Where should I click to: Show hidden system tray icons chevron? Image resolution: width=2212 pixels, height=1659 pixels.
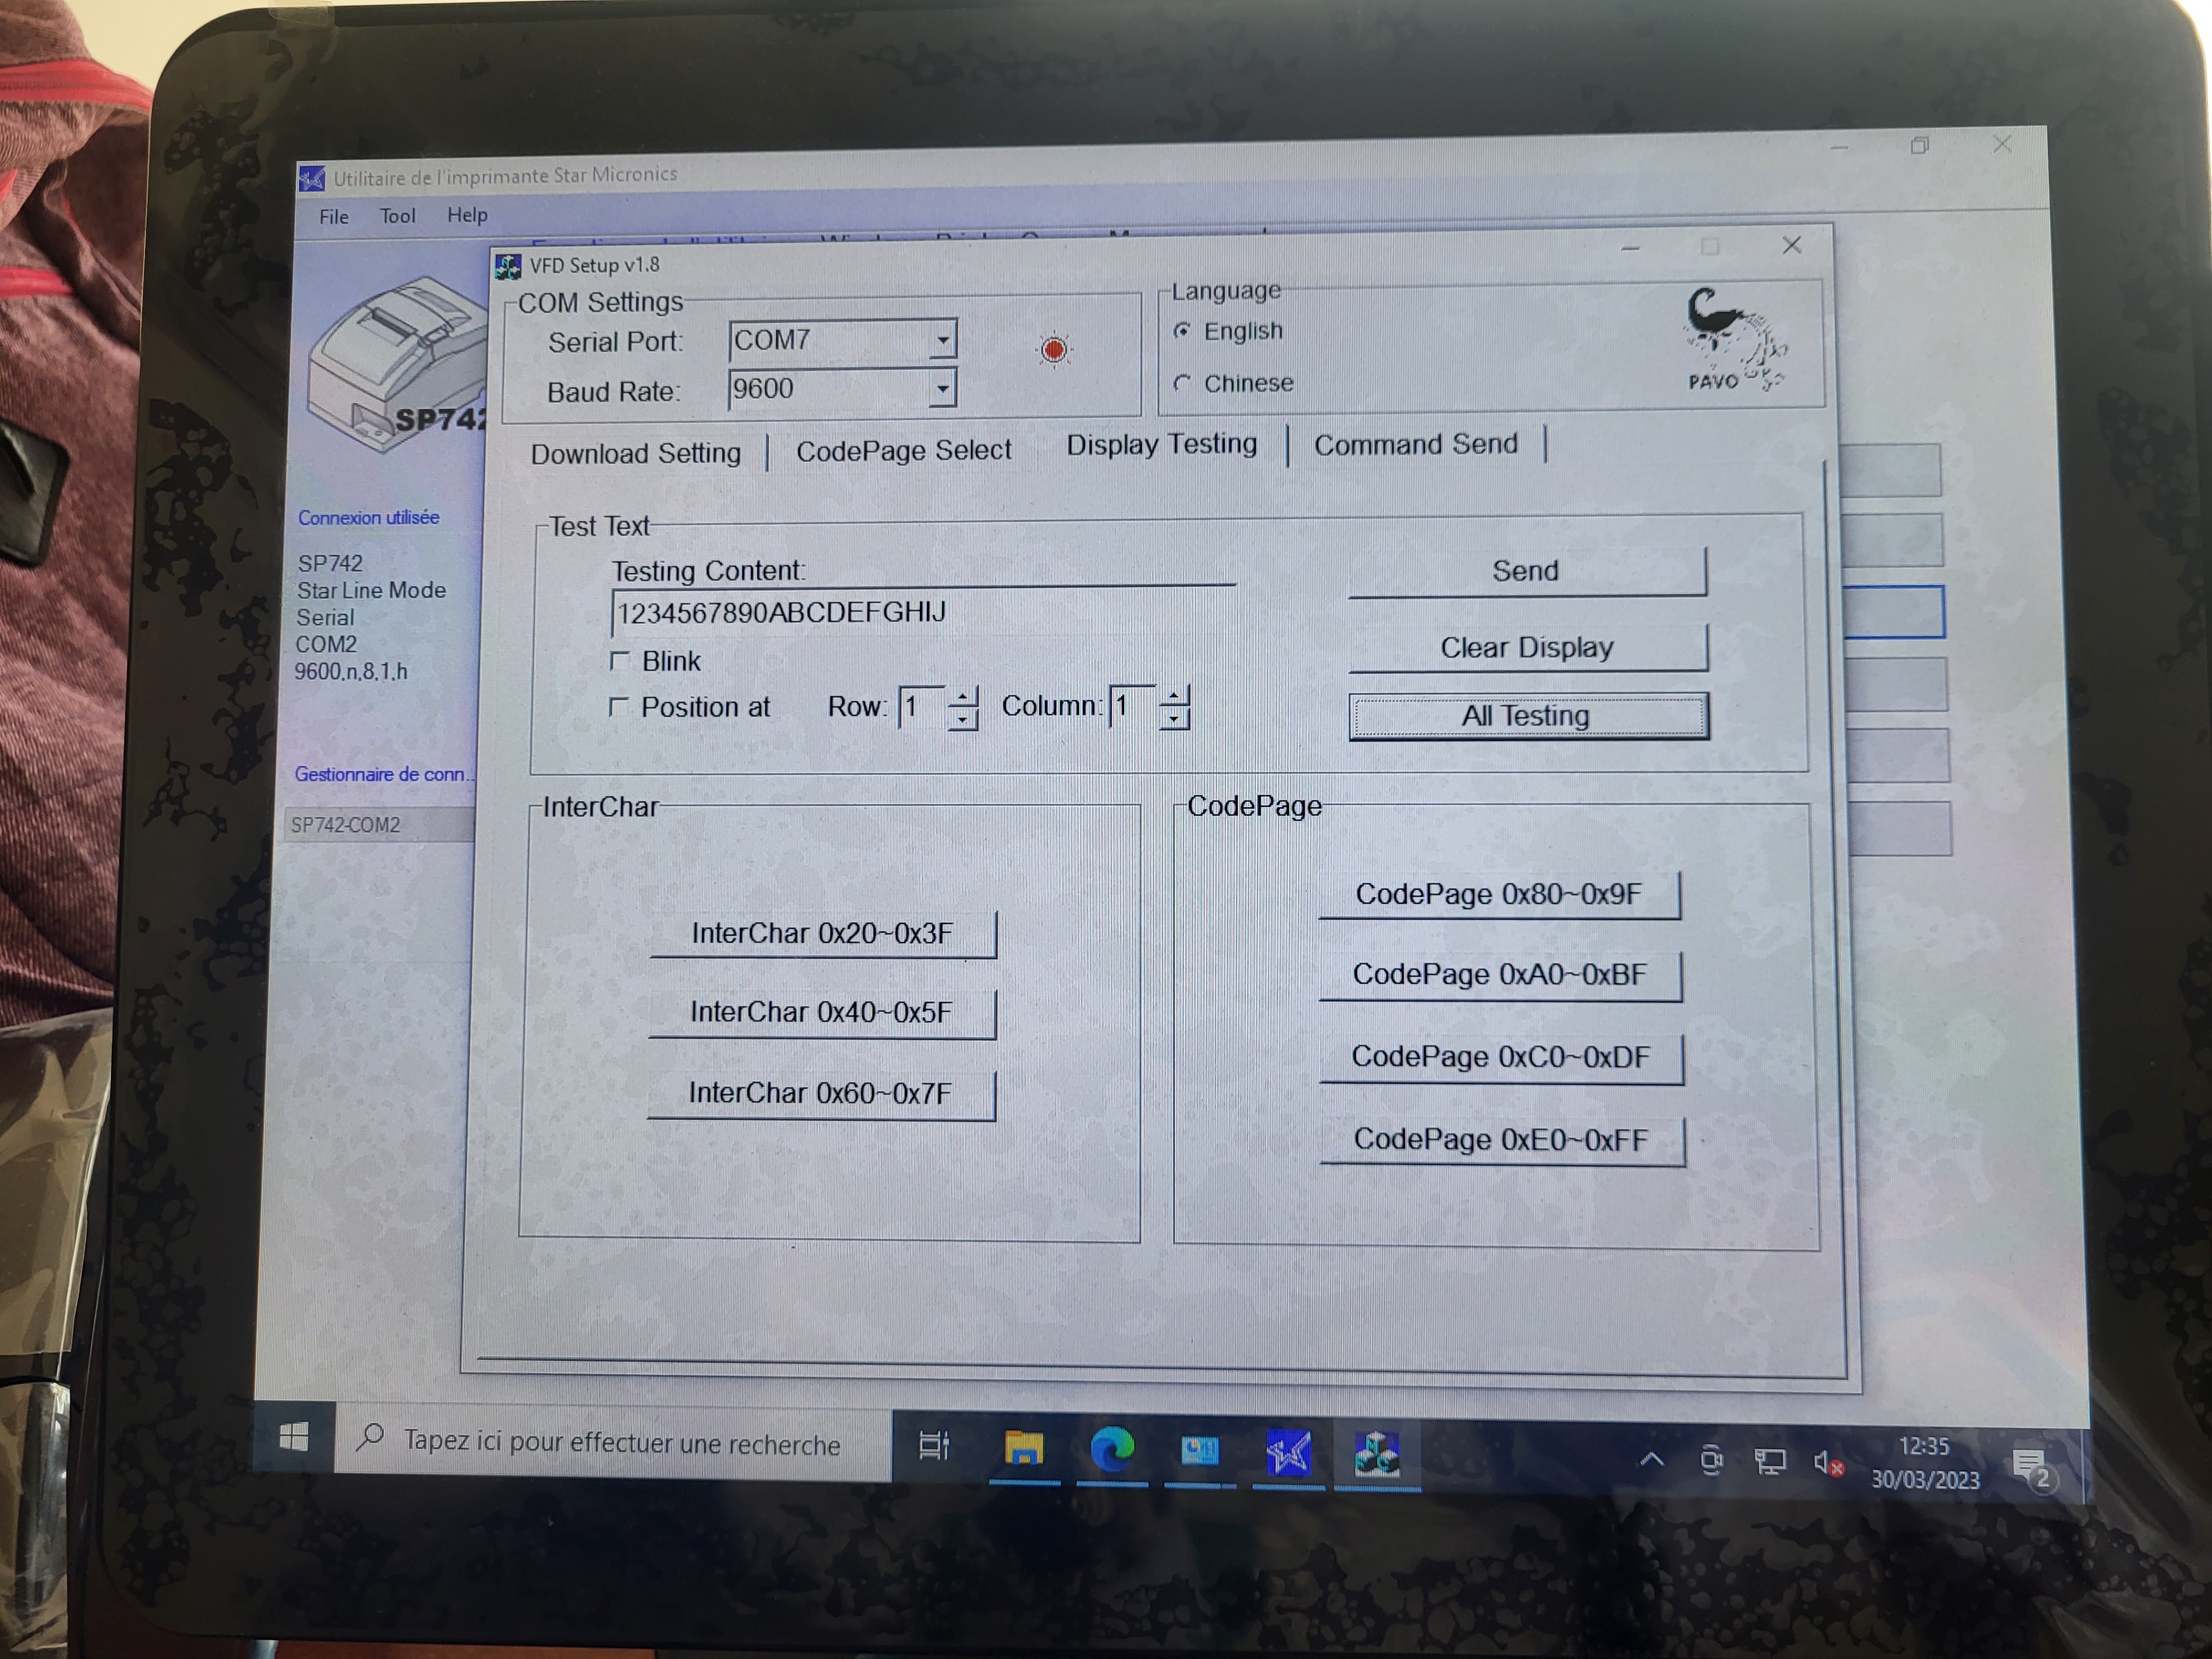pyautogui.click(x=1652, y=1459)
